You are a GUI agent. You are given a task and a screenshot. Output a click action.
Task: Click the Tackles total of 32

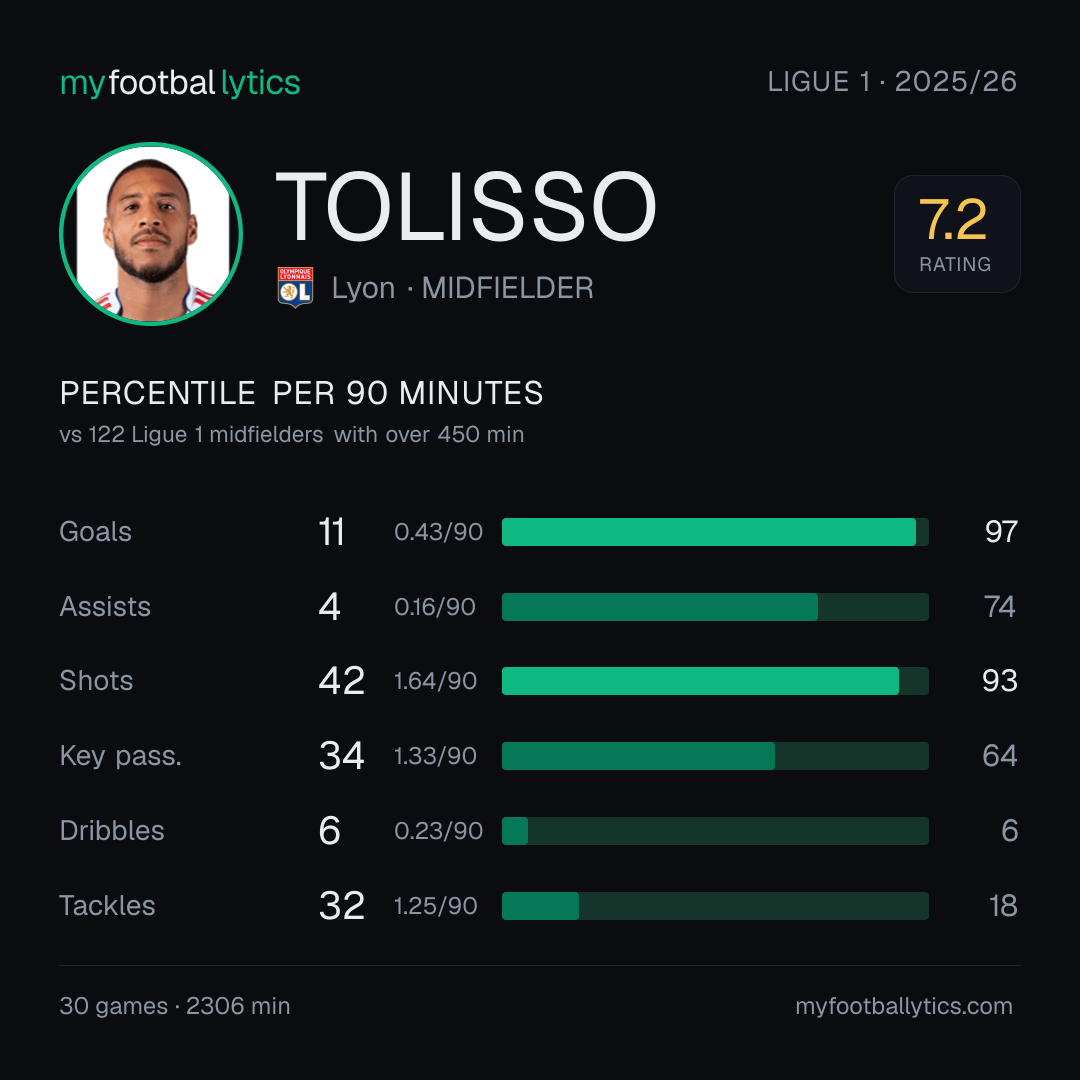pos(342,906)
